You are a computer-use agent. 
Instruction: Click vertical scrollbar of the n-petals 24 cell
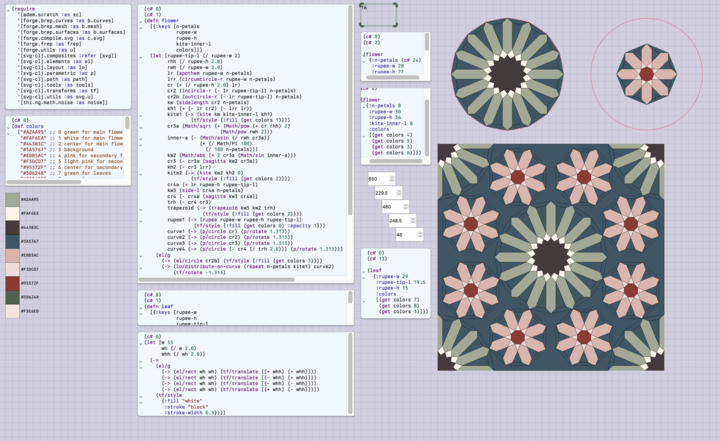[x=427, y=42]
